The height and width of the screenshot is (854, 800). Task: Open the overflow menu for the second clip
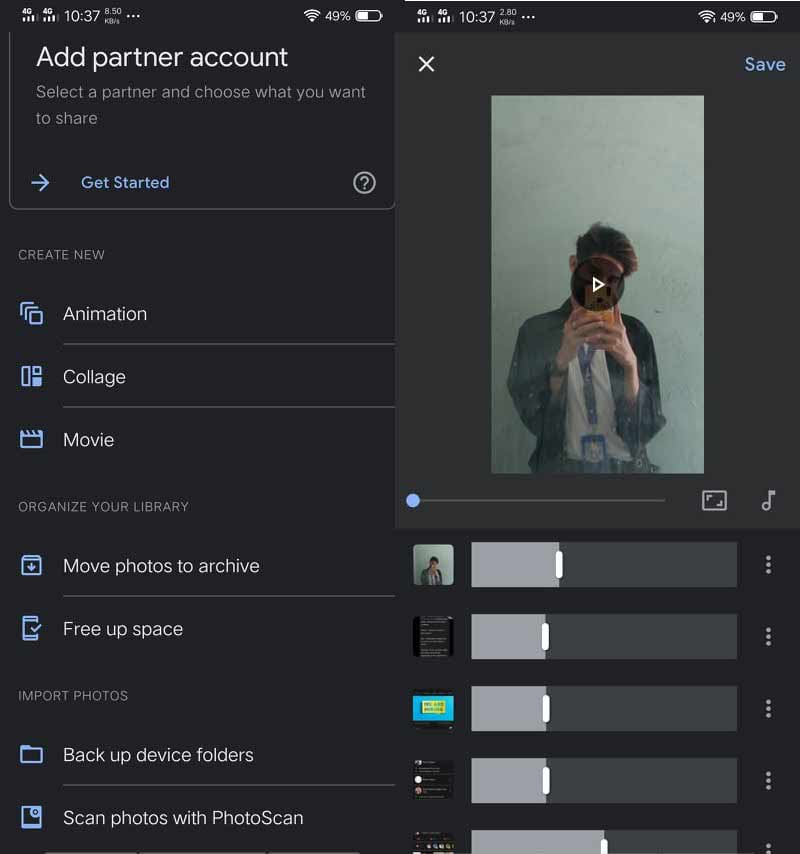768,636
